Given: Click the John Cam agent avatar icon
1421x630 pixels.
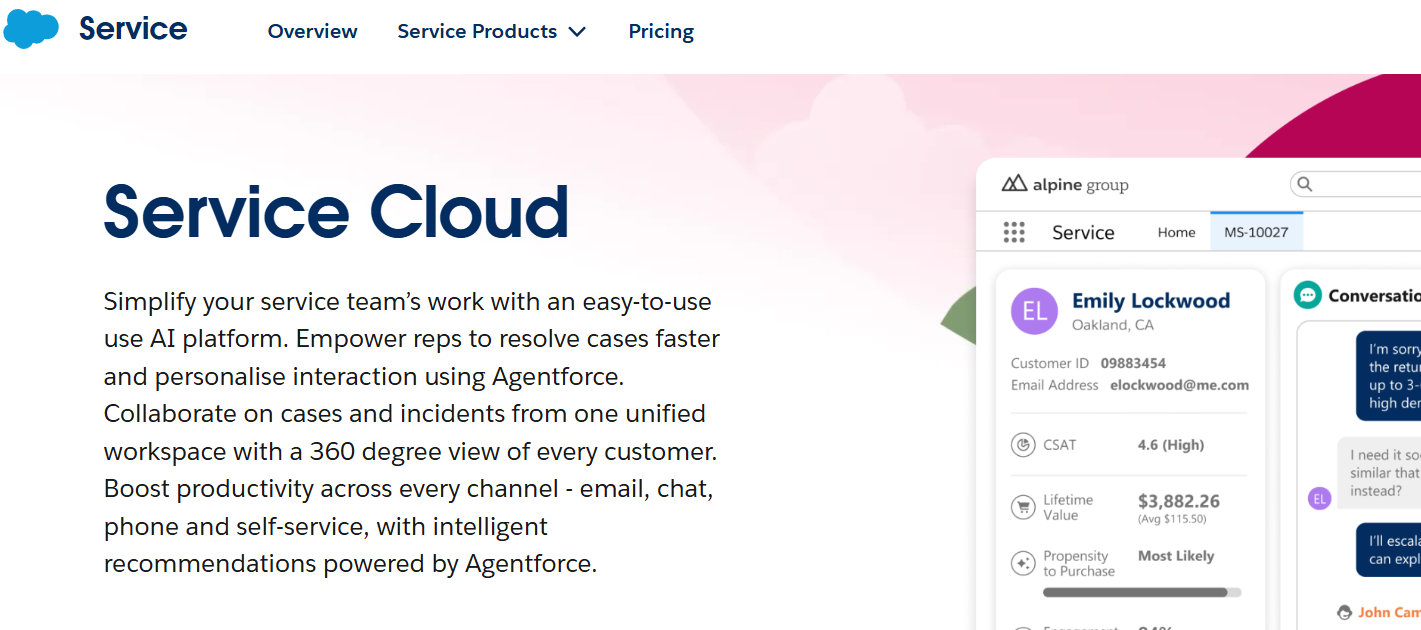Looking at the screenshot, I should tap(1344, 612).
